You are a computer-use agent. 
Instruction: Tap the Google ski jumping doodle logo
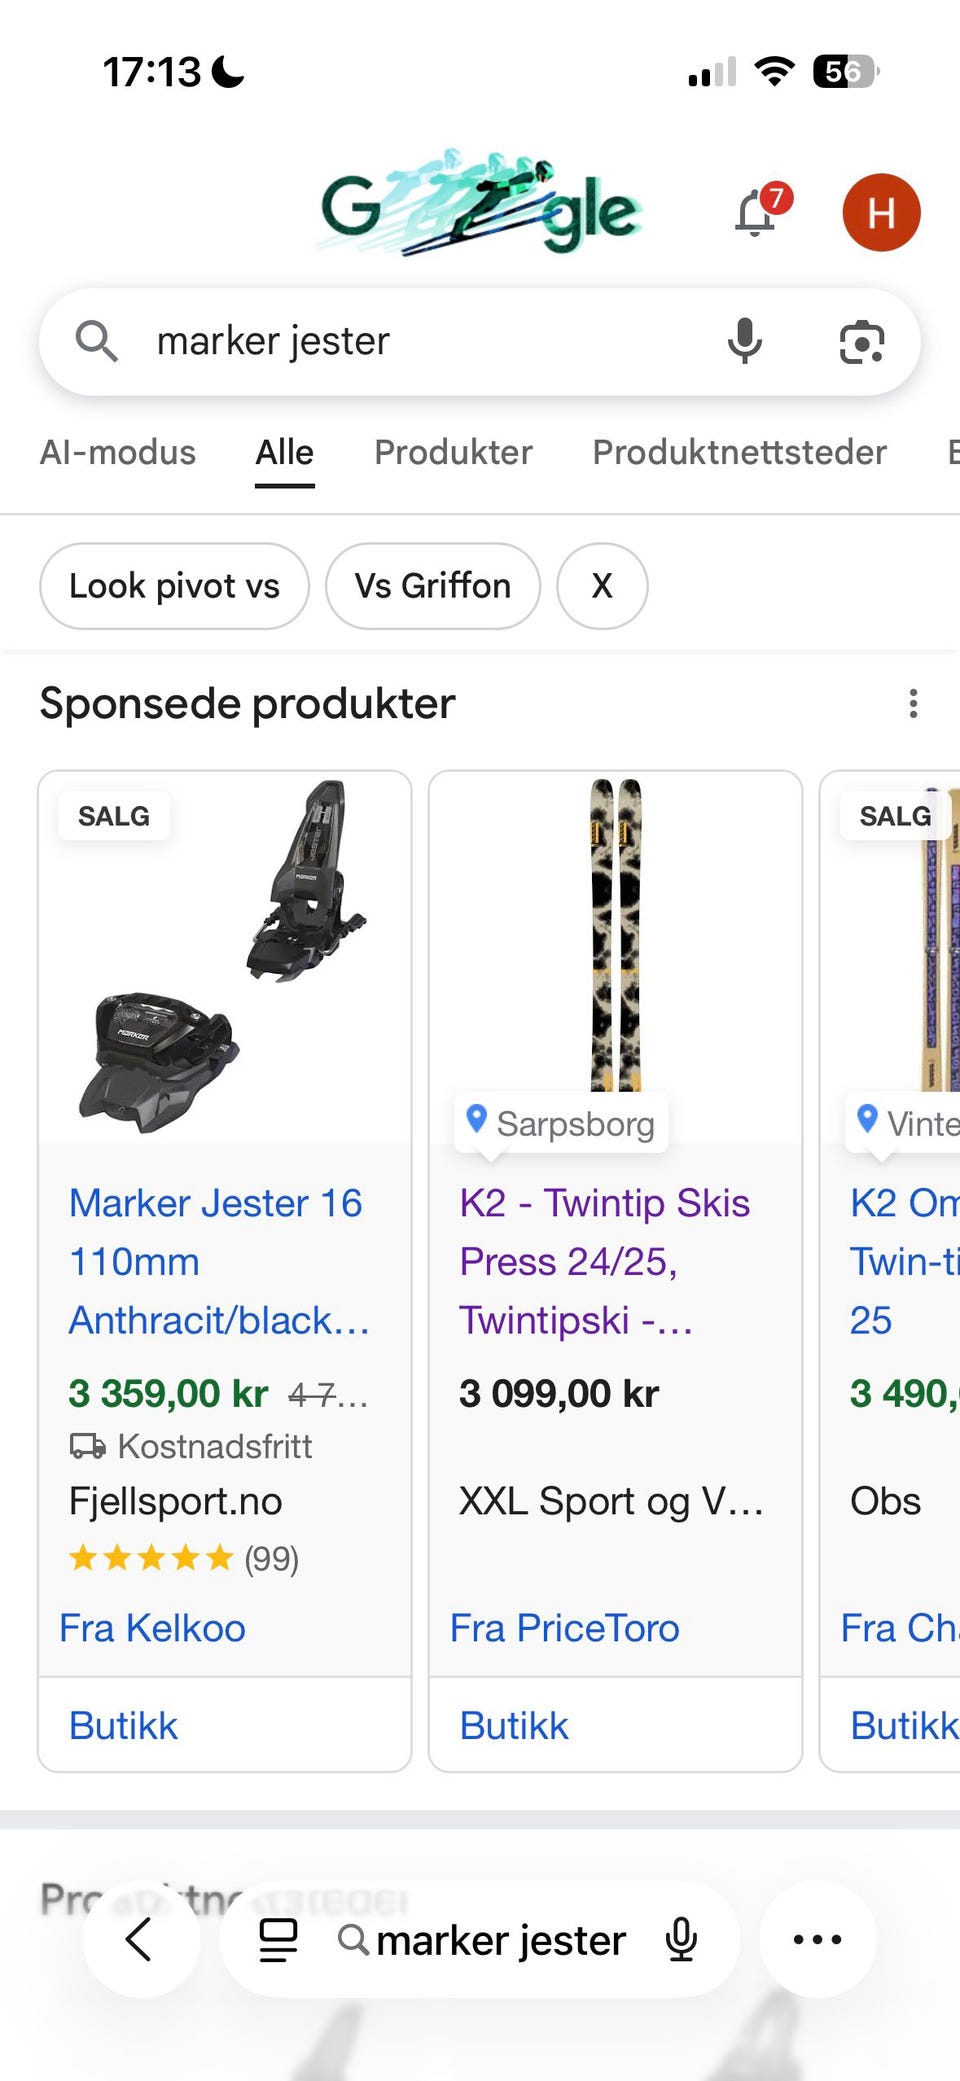(480, 205)
